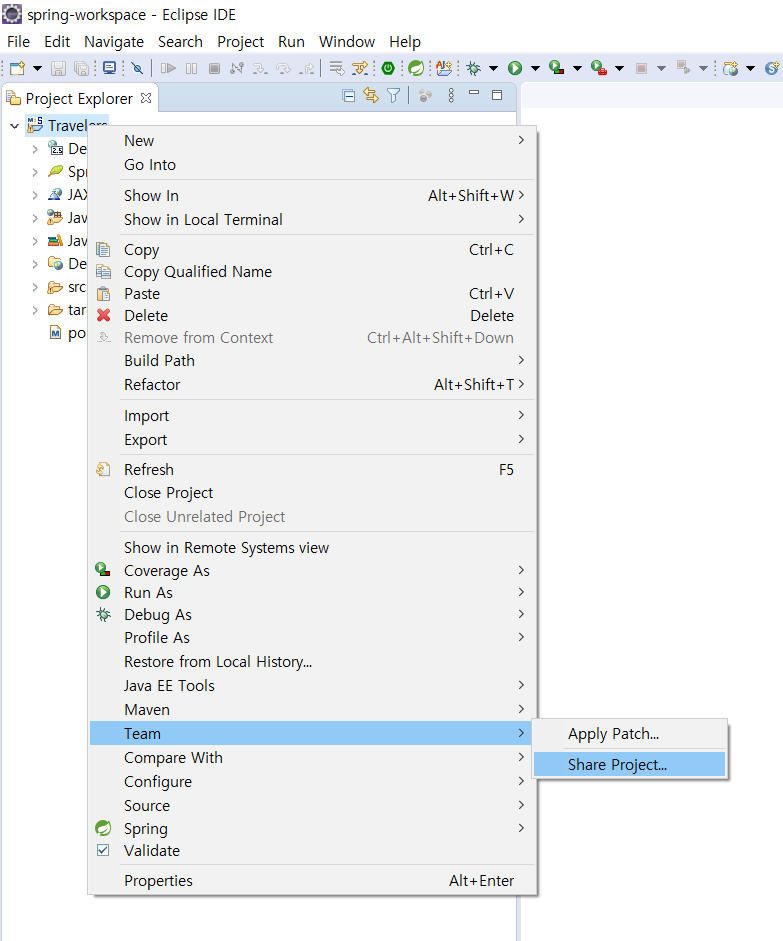783x941 pixels.
Task: Click the Suspend debug icon
Action: click(x=191, y=68)
